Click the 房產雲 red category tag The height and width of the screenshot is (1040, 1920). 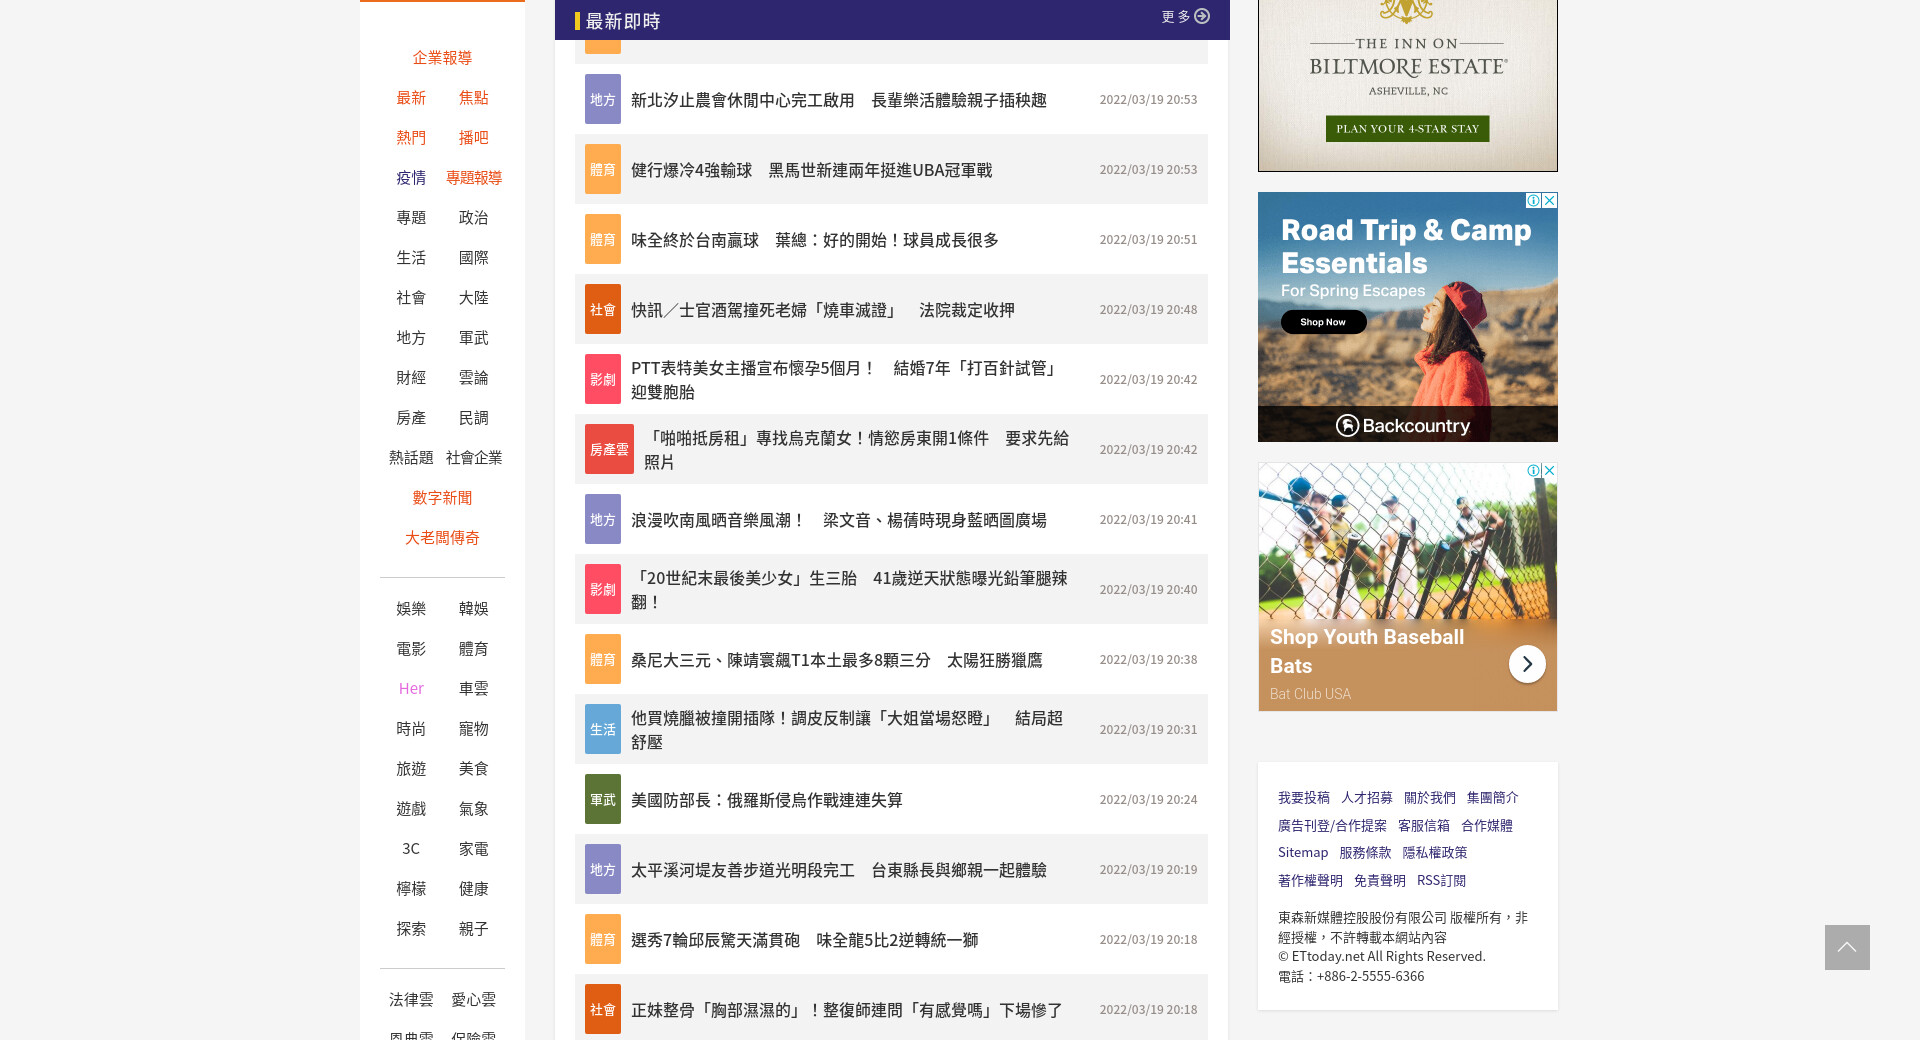tap(608, 450)
